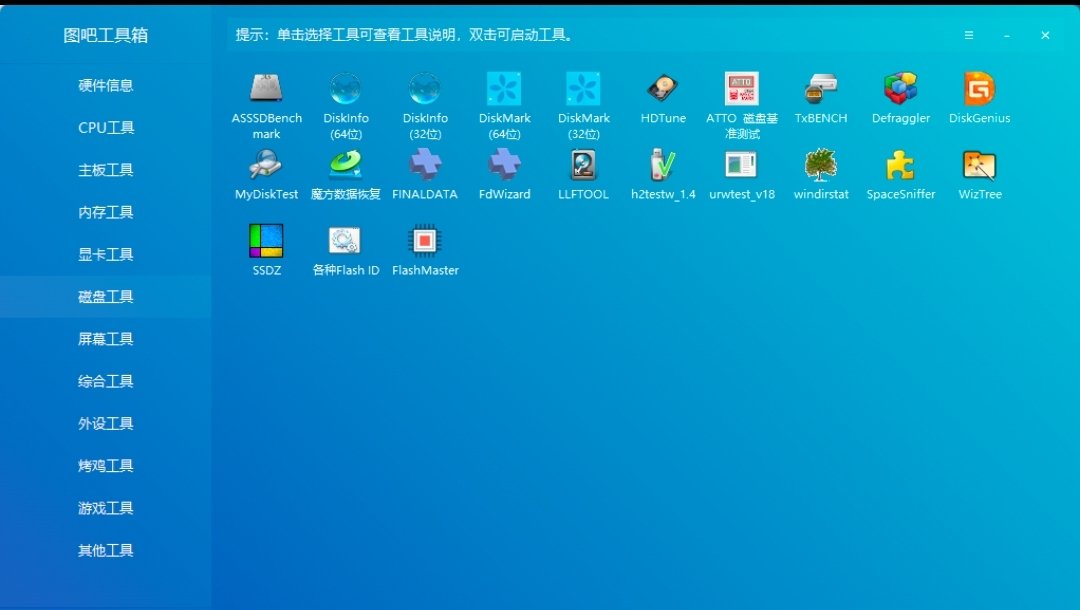Open the 烤鸡工具 category
Image resolution: width=1080 pixels, height=610 pixels.
(x=105, y=466)
